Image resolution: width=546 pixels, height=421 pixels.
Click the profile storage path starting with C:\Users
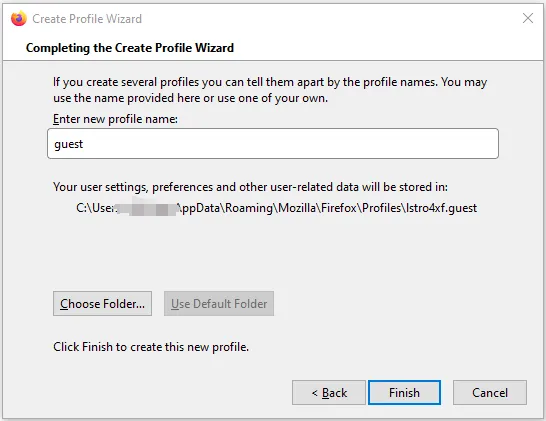pyautogui.click(x=276, y=208)
